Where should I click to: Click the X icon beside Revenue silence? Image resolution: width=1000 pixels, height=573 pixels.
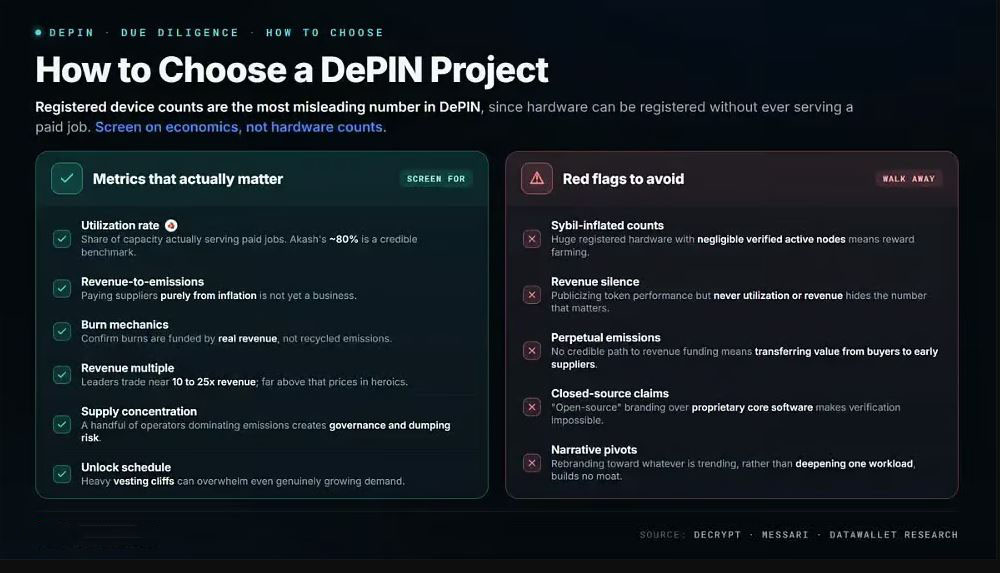(x=532, y=295)
